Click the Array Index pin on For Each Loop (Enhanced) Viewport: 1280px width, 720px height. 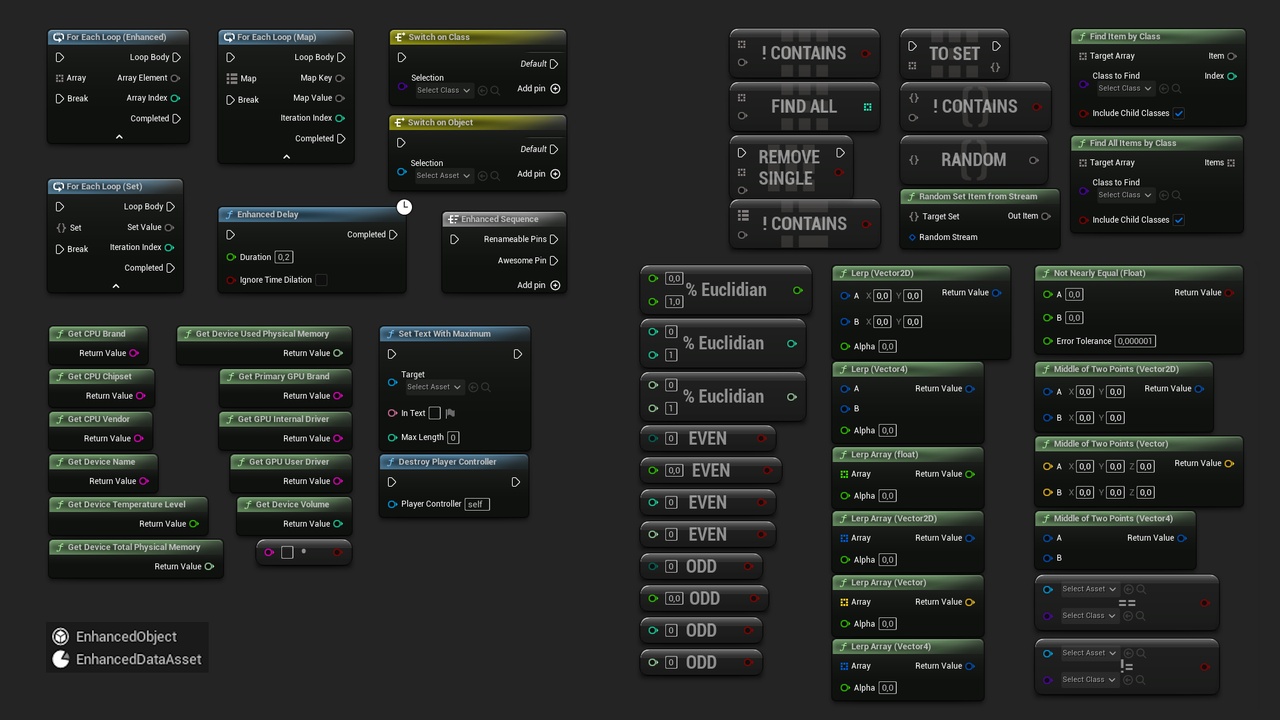tap(176, 98)
